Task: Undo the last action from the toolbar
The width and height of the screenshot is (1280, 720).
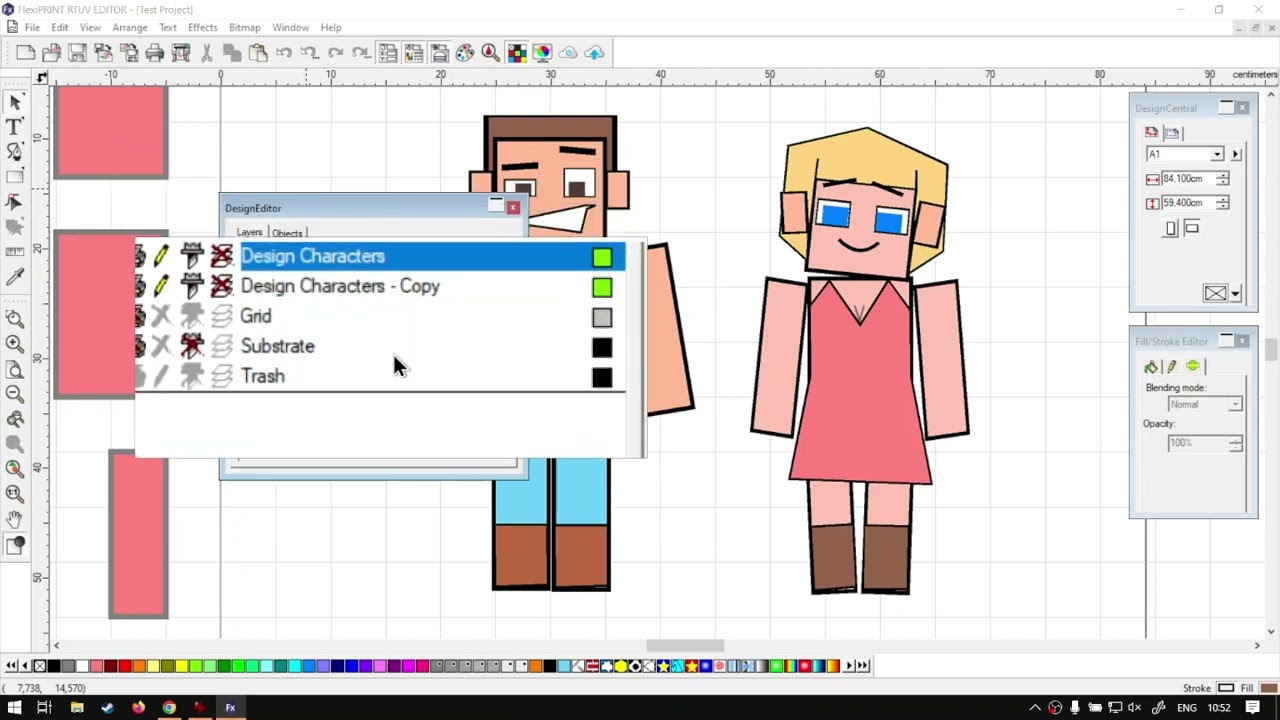Action: point(284,53)
